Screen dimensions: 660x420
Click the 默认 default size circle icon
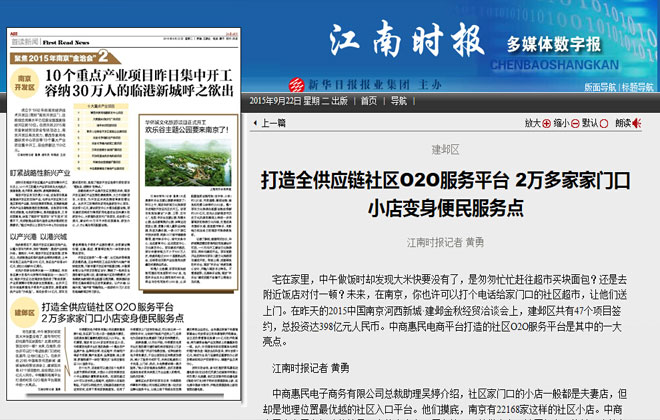click(x=604, y=123)
